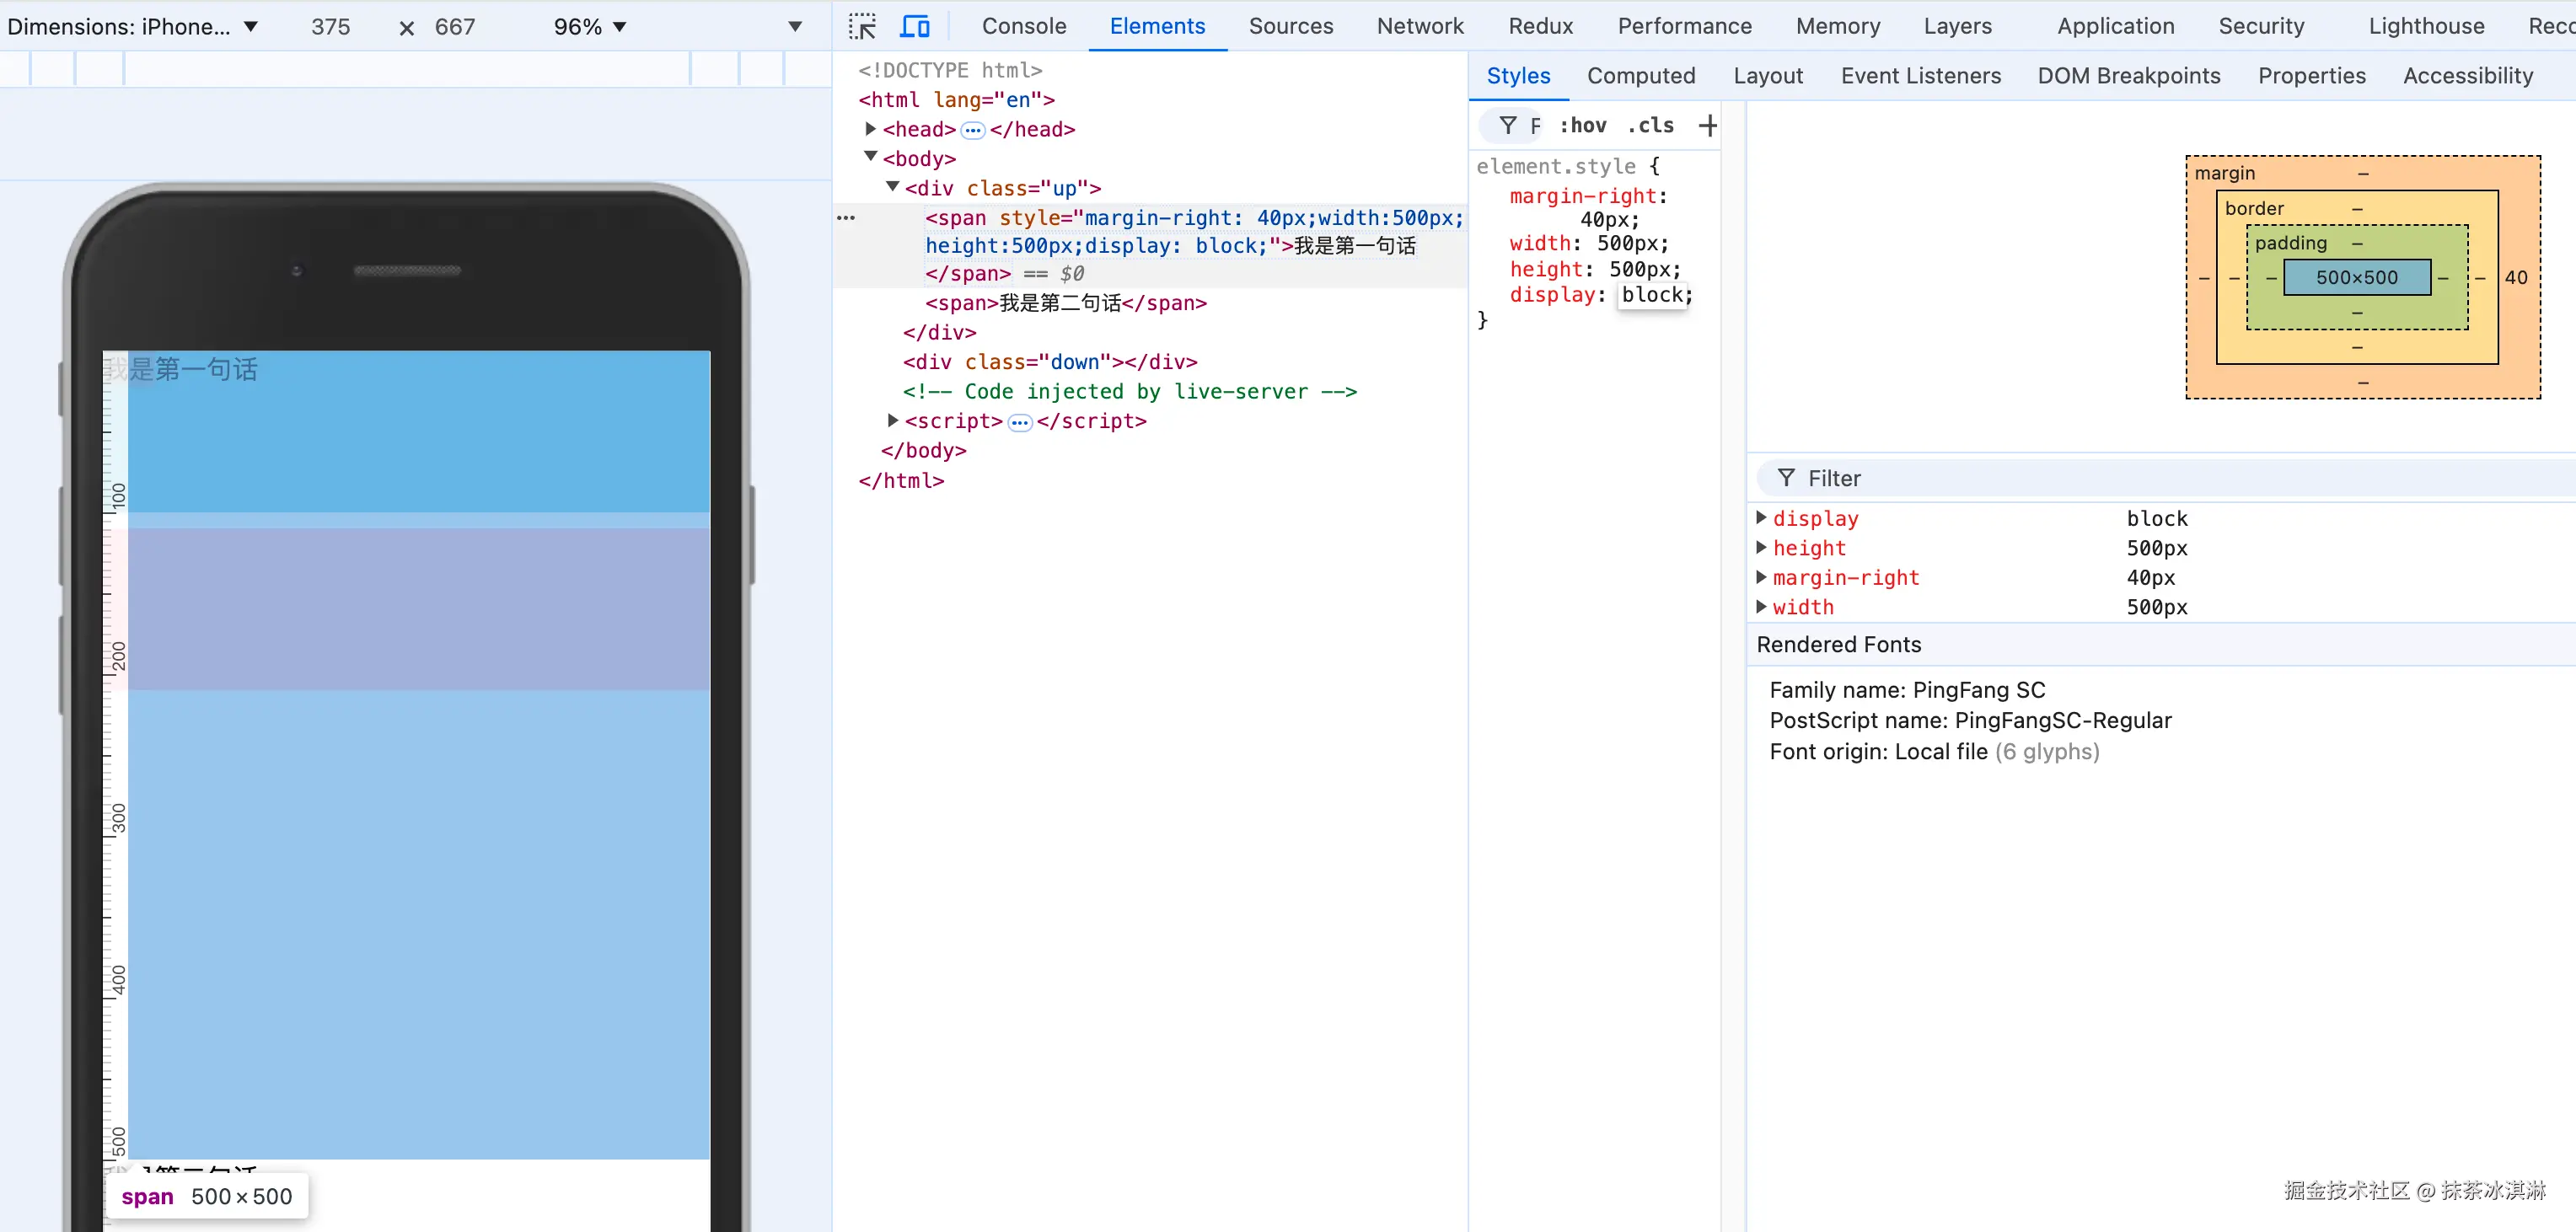
Task: Expand the margin-right computed property
Action: pyautogui.click(x=1762, y=577)
